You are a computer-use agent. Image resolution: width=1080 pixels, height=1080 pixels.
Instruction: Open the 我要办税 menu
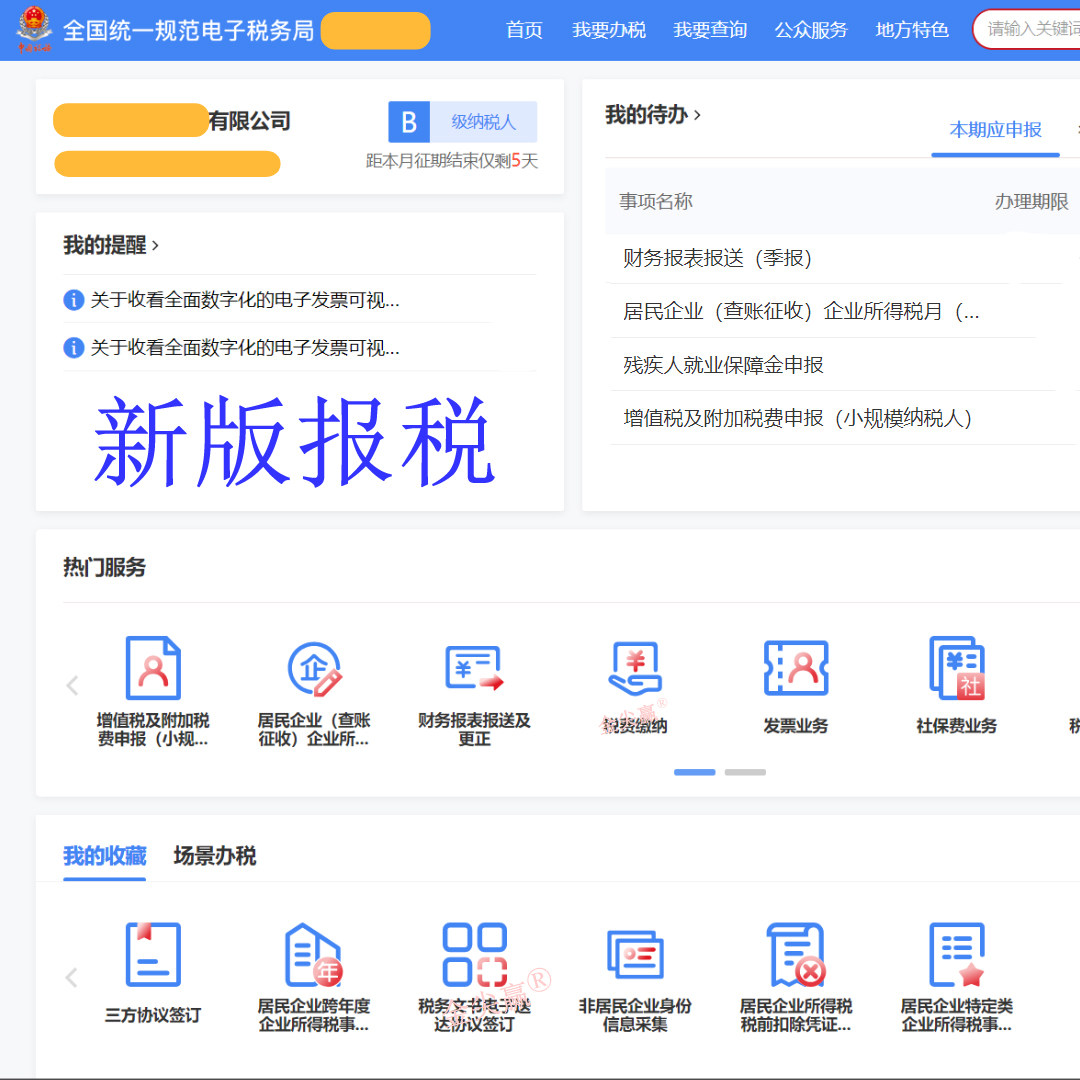(x=608, y=30)
